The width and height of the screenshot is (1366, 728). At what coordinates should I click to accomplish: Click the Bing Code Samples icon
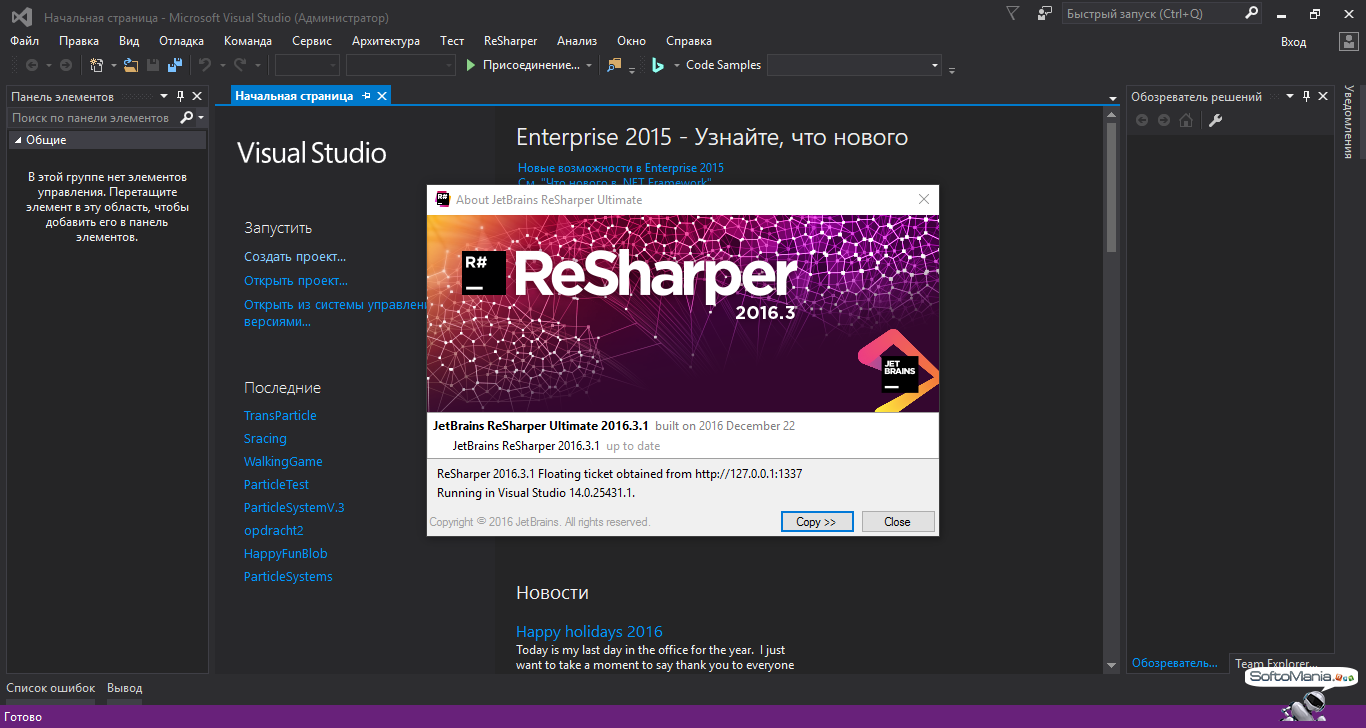pos(659,65)
